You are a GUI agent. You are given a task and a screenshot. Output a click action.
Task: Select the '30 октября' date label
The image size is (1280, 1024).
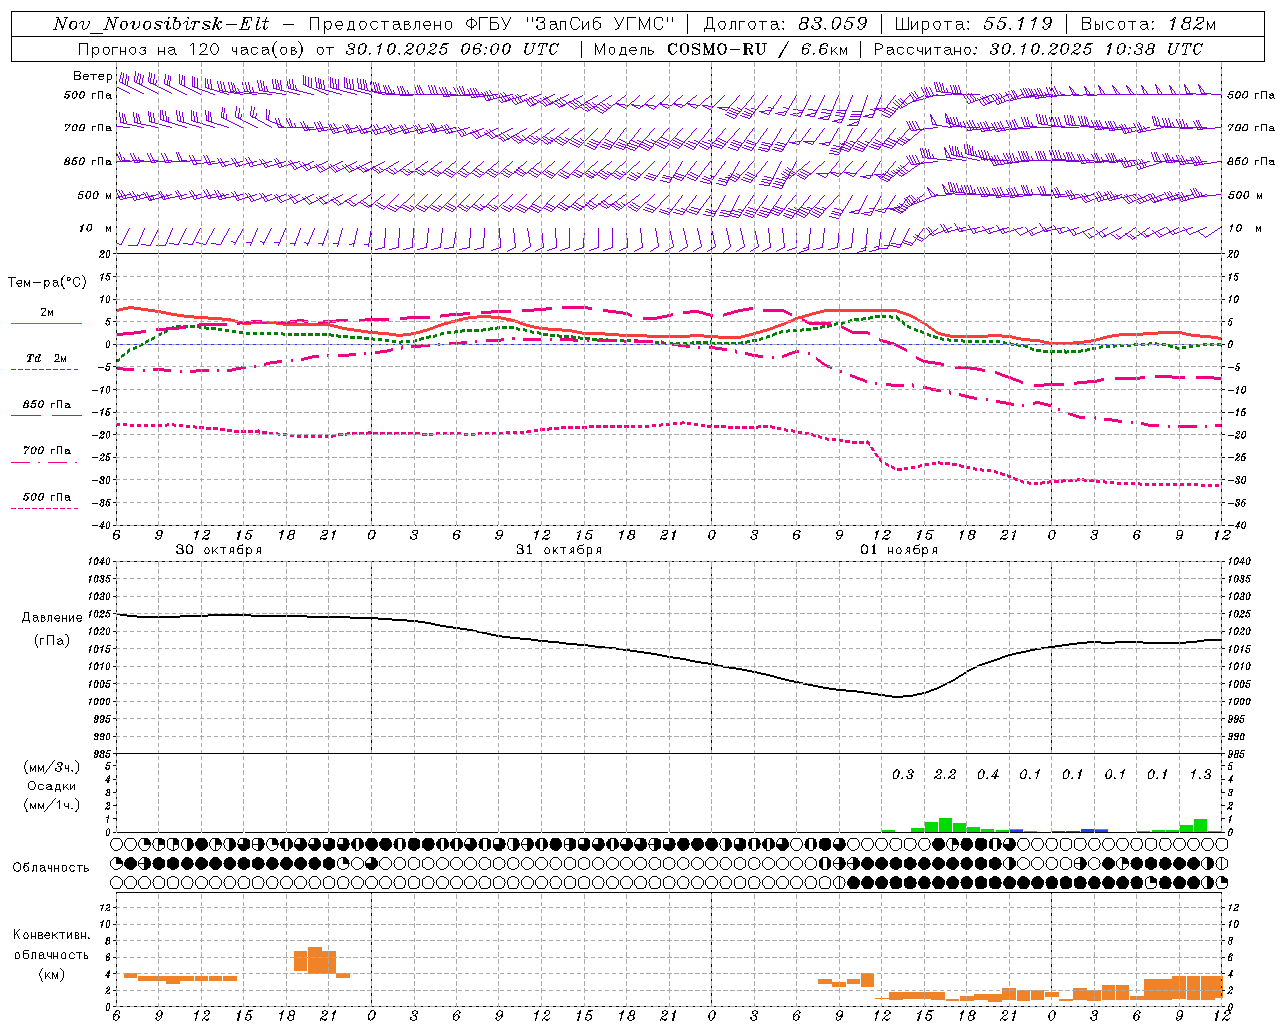[x=219, y=550]
